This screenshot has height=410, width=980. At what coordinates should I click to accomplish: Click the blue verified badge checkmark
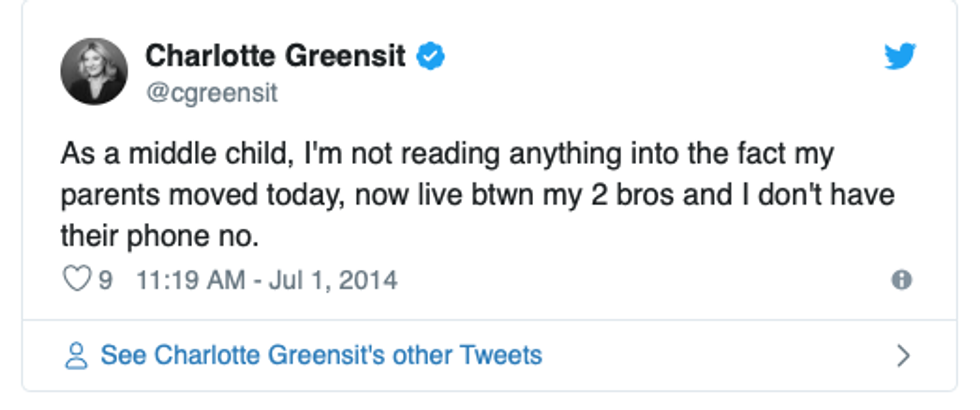(430, 57)
